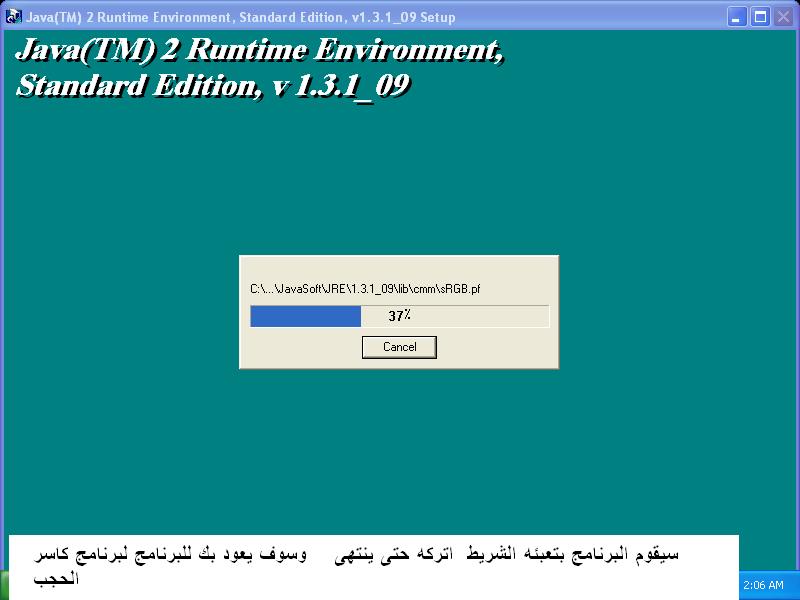Click the sRGB.pf file path text

[365, 289]
